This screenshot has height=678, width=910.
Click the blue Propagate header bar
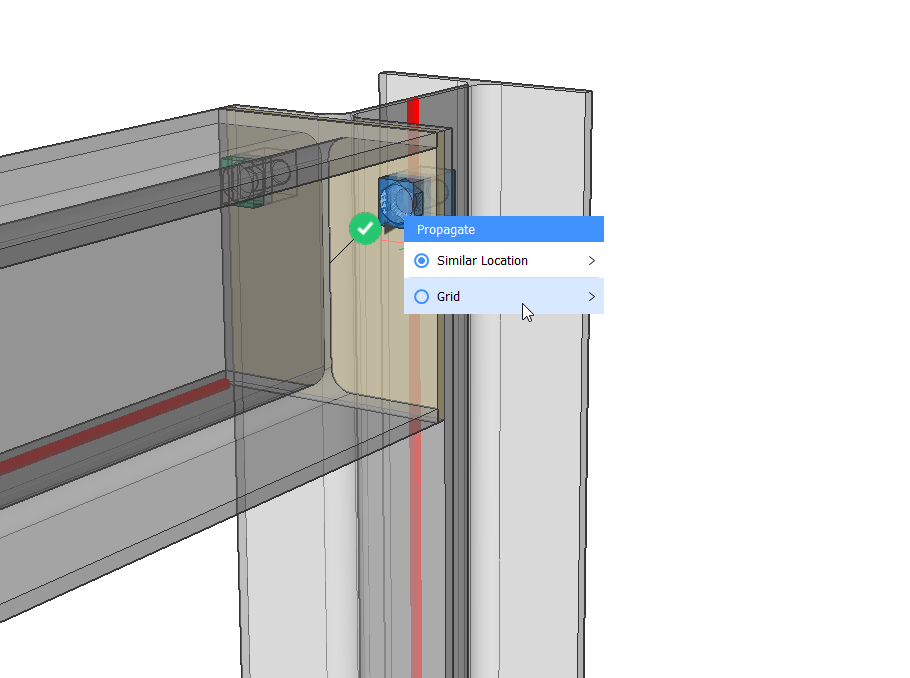tap(503, 230)
